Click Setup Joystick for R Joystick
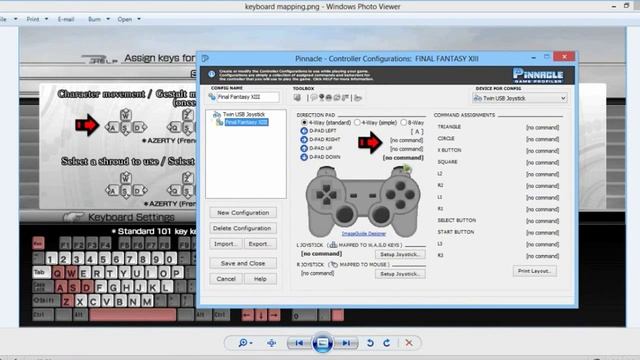 click(400, 274)
